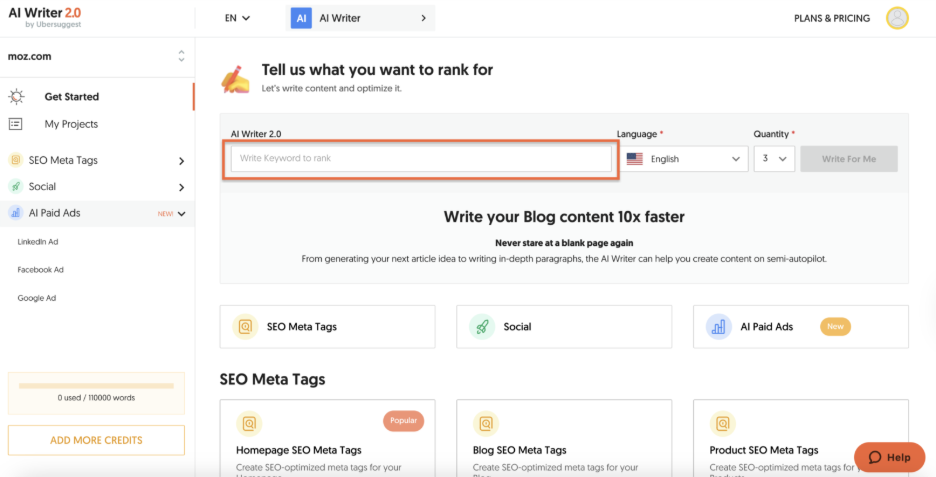Image resolution: width=936 pixels, height=477 pixels.
Task: Click the sidebar Social rocket icon
Action: (x=16, y=186)
